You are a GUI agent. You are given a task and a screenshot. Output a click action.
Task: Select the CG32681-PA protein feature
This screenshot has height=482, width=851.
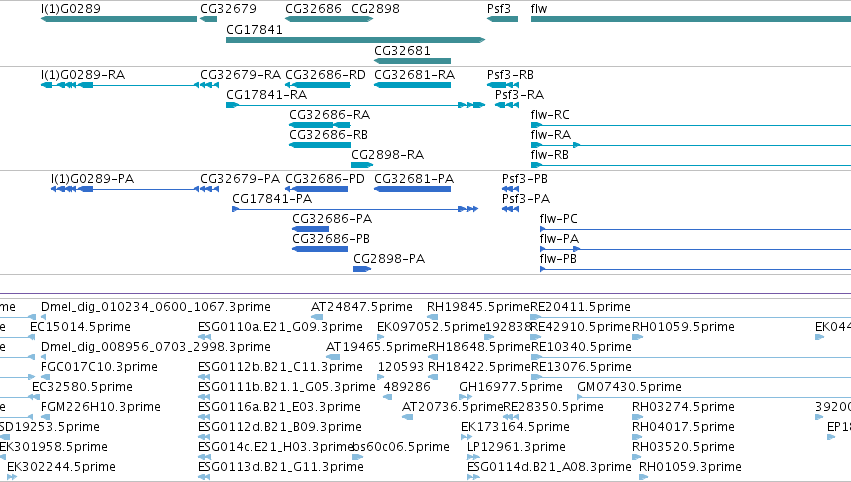coord(412,189)
